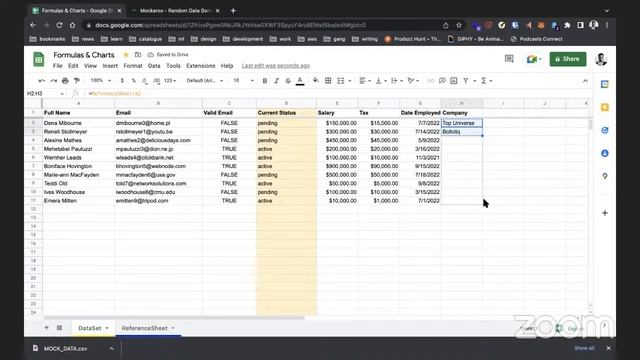
Task: Open the font family dropdown
Action: (205, 81)
